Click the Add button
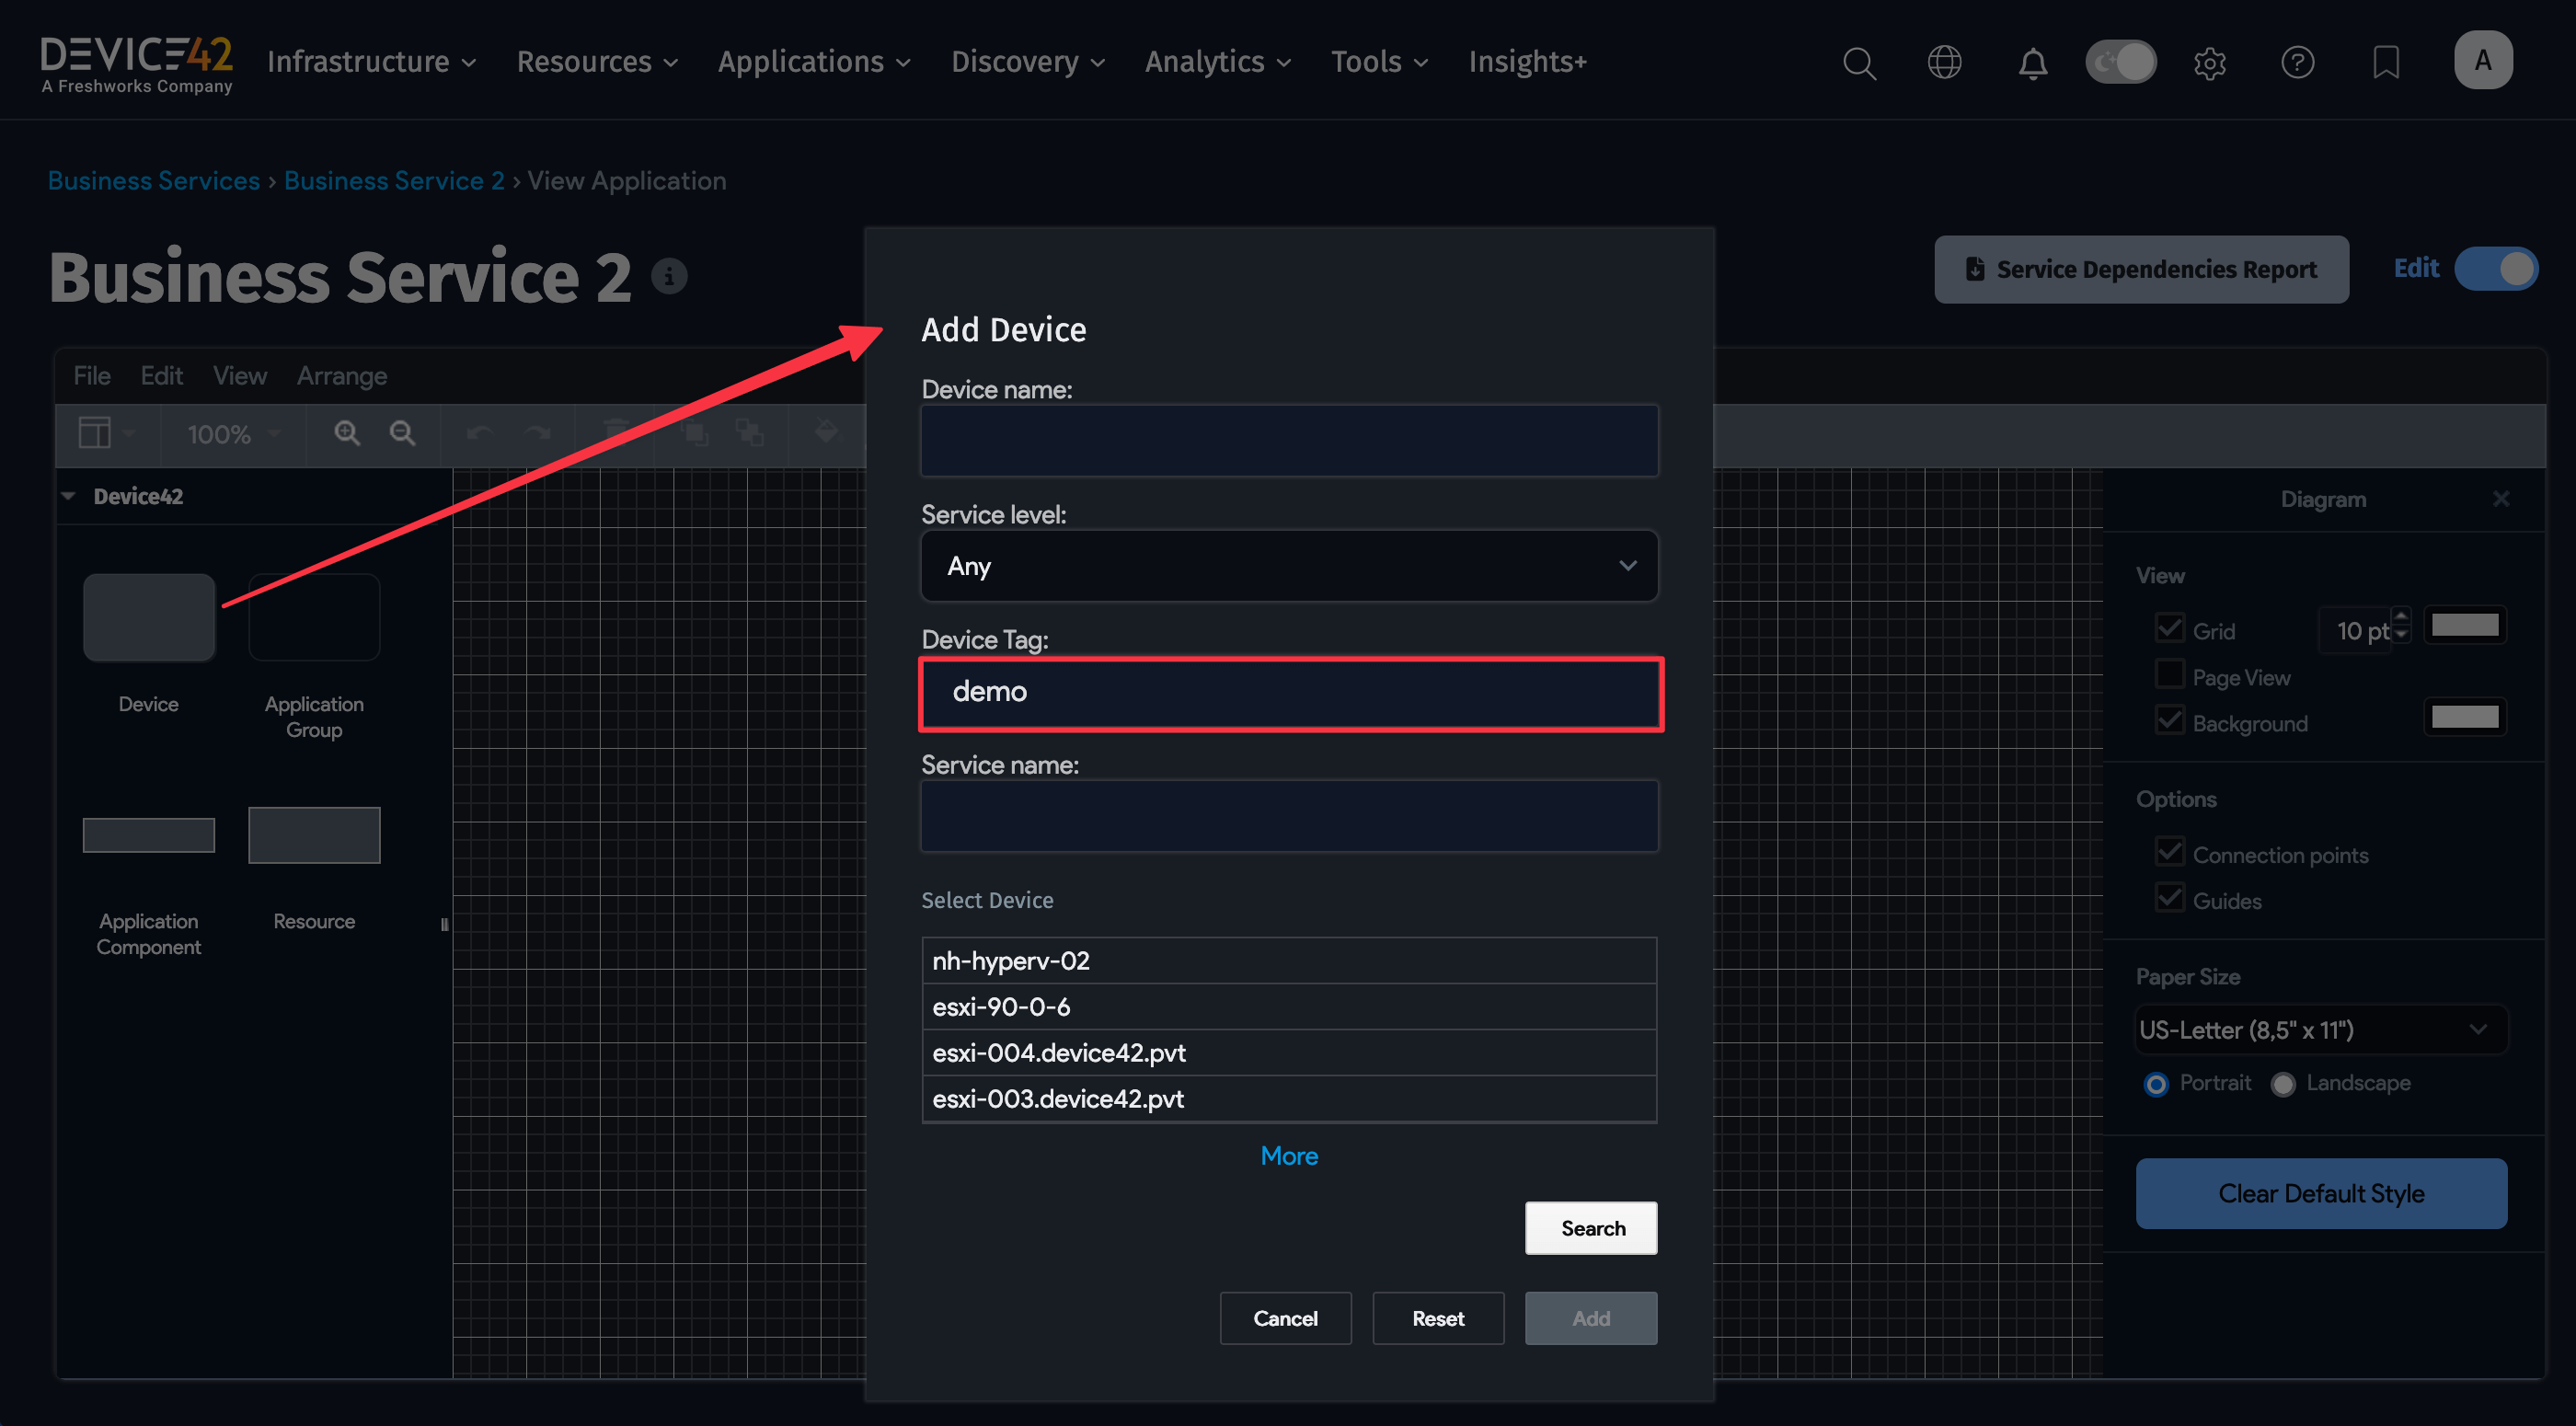The width and height of the screenshot is (2576, 1426). pyautogui.click(x=1591, y=1318)
